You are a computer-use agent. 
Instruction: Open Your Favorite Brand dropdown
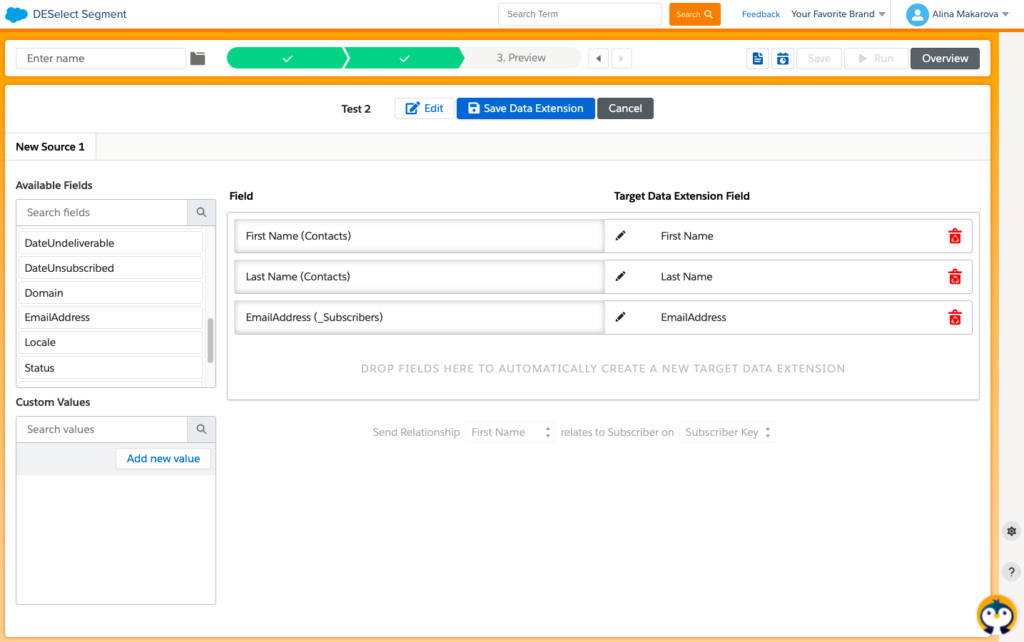point(838,15)
